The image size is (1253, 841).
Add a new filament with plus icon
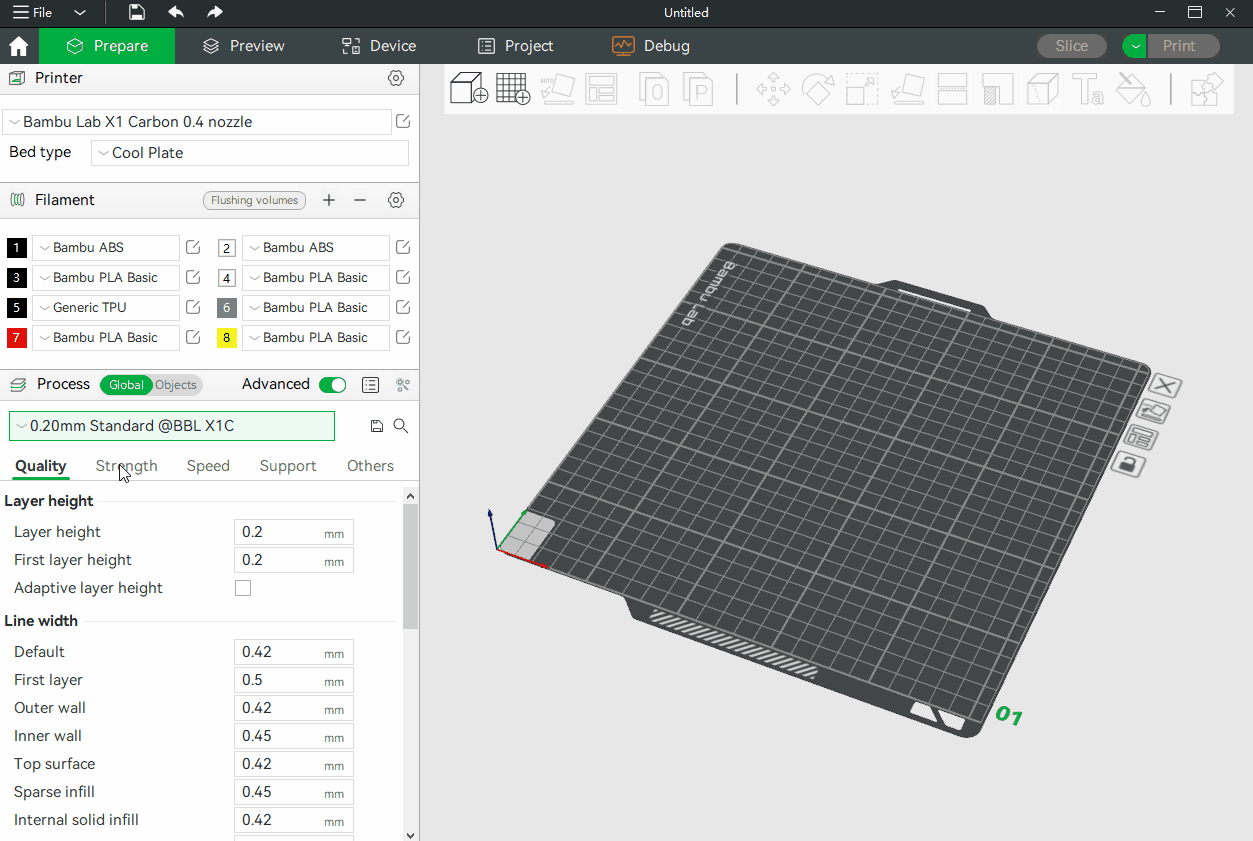tap(328, 200)
